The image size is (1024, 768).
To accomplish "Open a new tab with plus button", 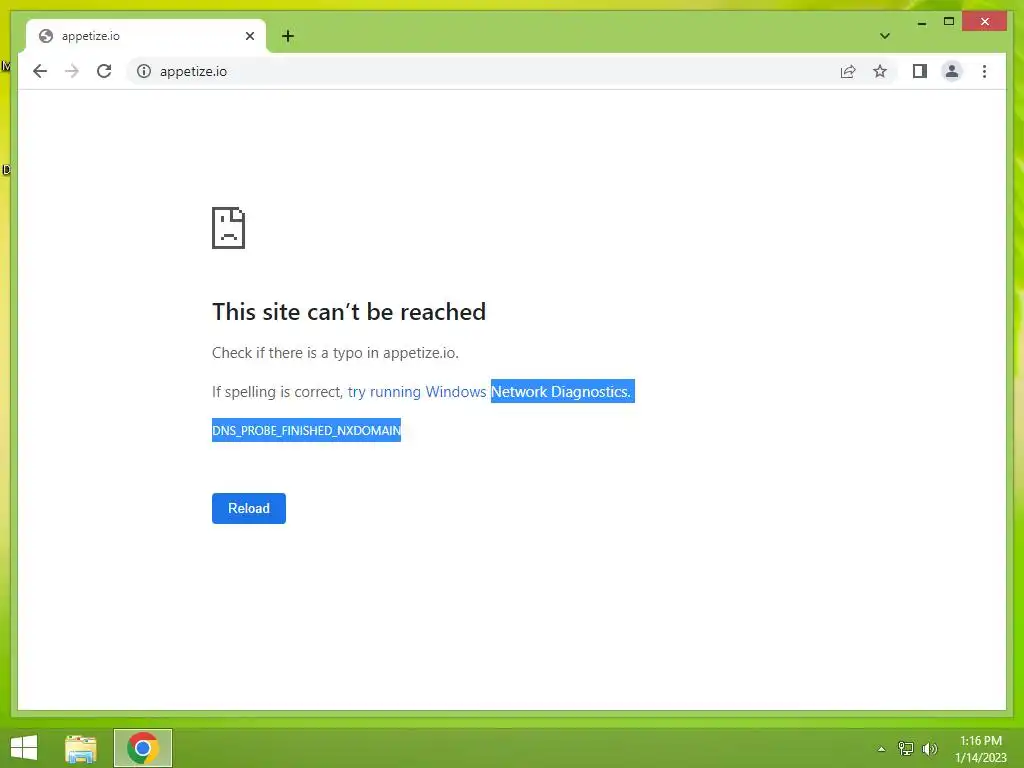I will click(x=288, y=36).
